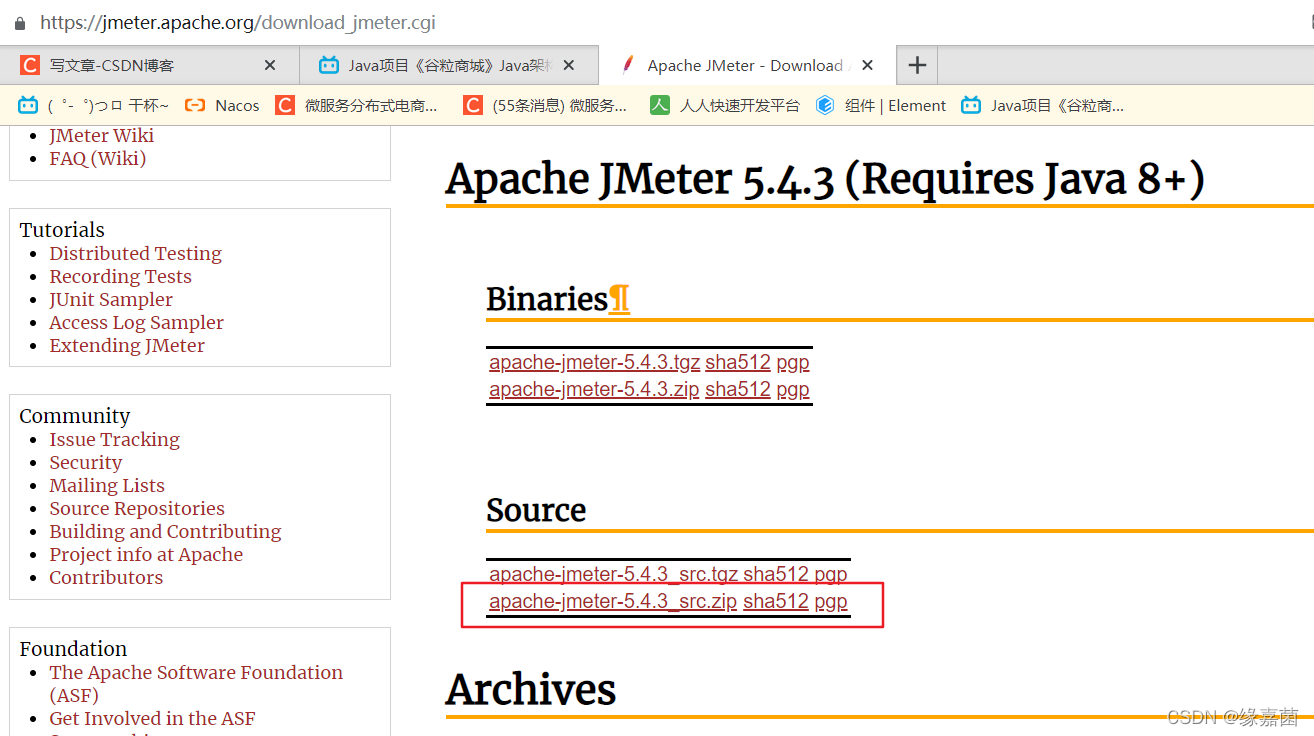Image resolution: width=1314 pixels, height=736 pixels.
Task: Open the (55条消息) 微服务 bookmark
Action: coord(545,105)
